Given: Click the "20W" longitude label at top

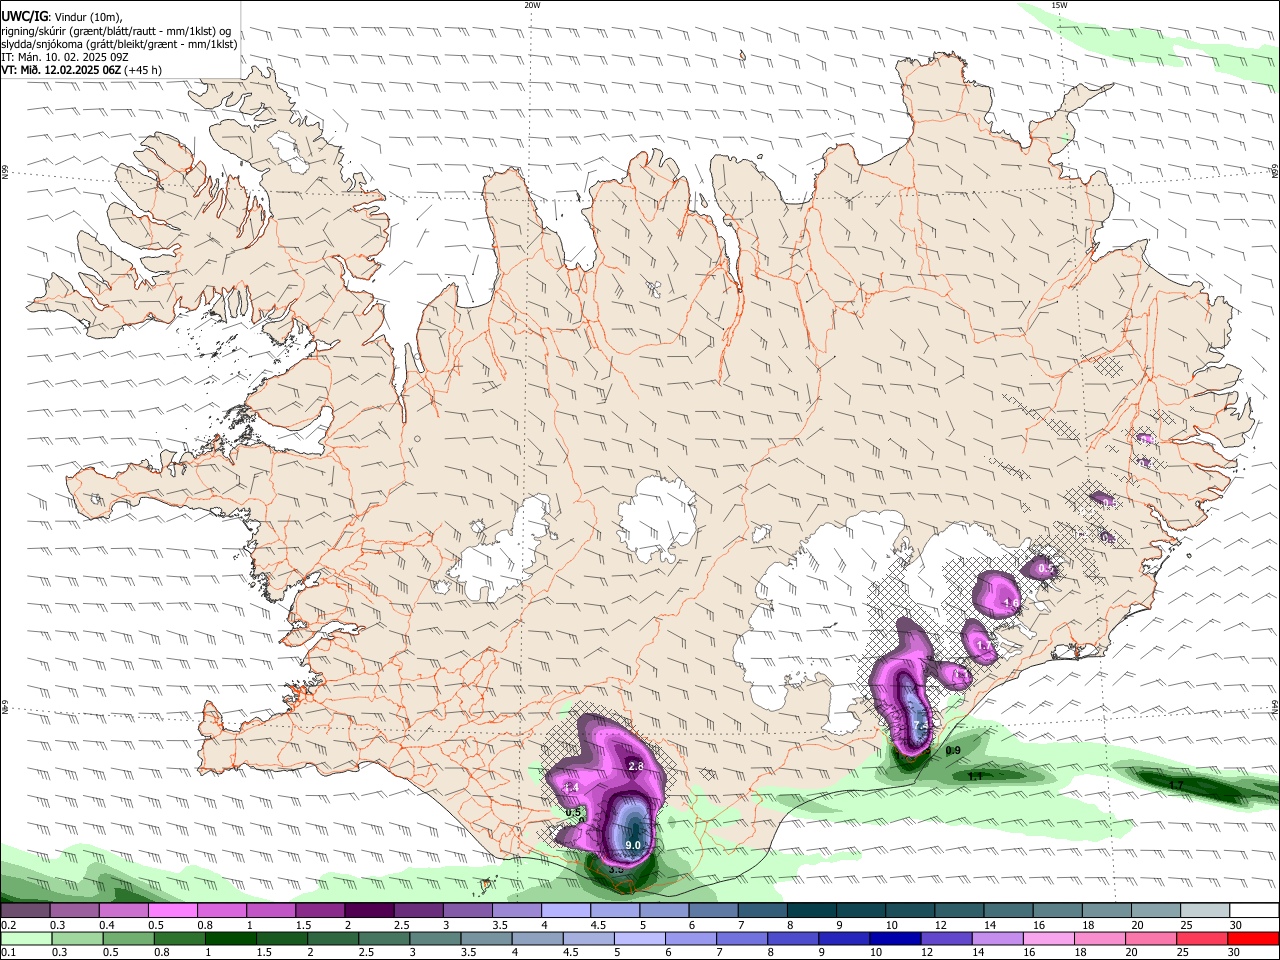Looking at the screenshot, I should 532,5.
